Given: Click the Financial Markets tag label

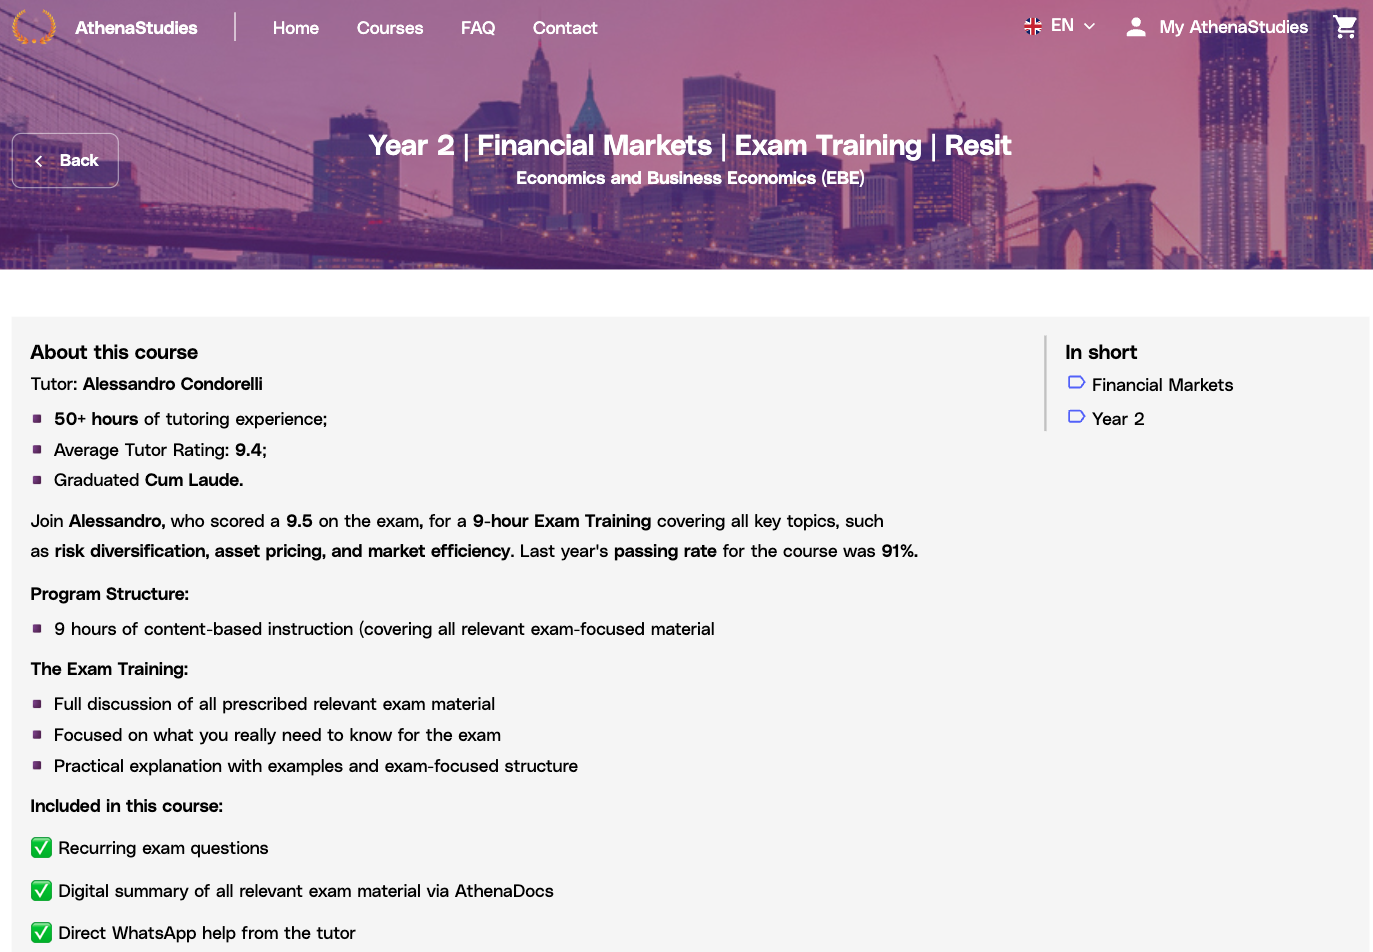Looking at the screenshot, I should (x=1162, y=385).
